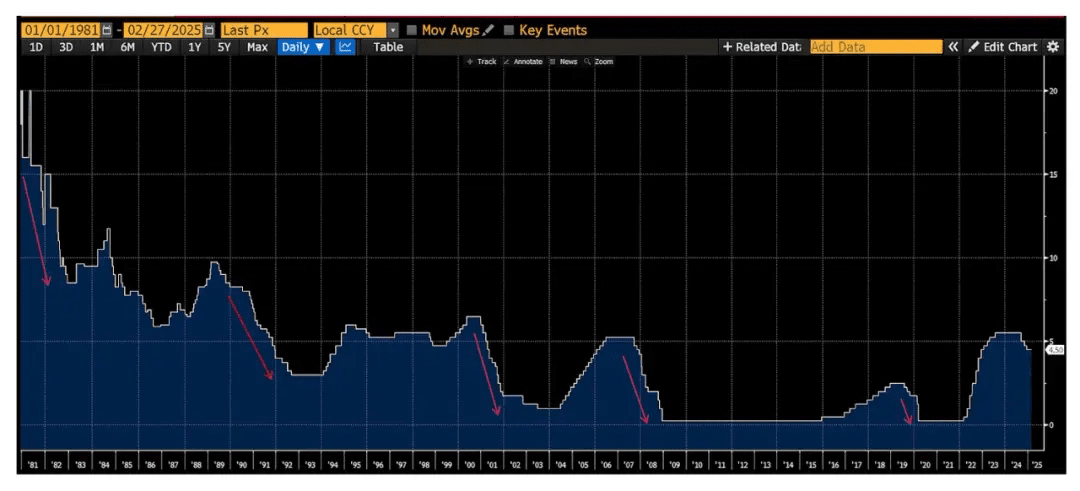
Task: Click the line chart type icon
Action: coord(345,47)
